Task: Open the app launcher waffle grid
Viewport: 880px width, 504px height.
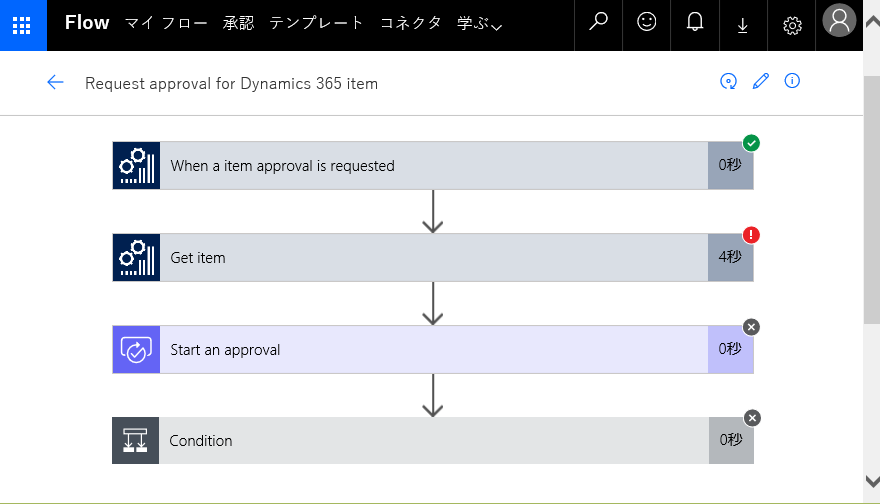Action: click(22, 25)
